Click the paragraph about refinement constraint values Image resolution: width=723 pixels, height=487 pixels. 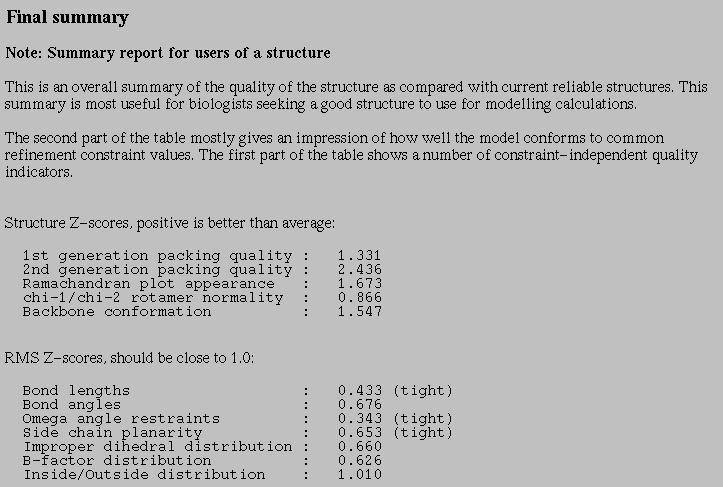coord(351,155)
